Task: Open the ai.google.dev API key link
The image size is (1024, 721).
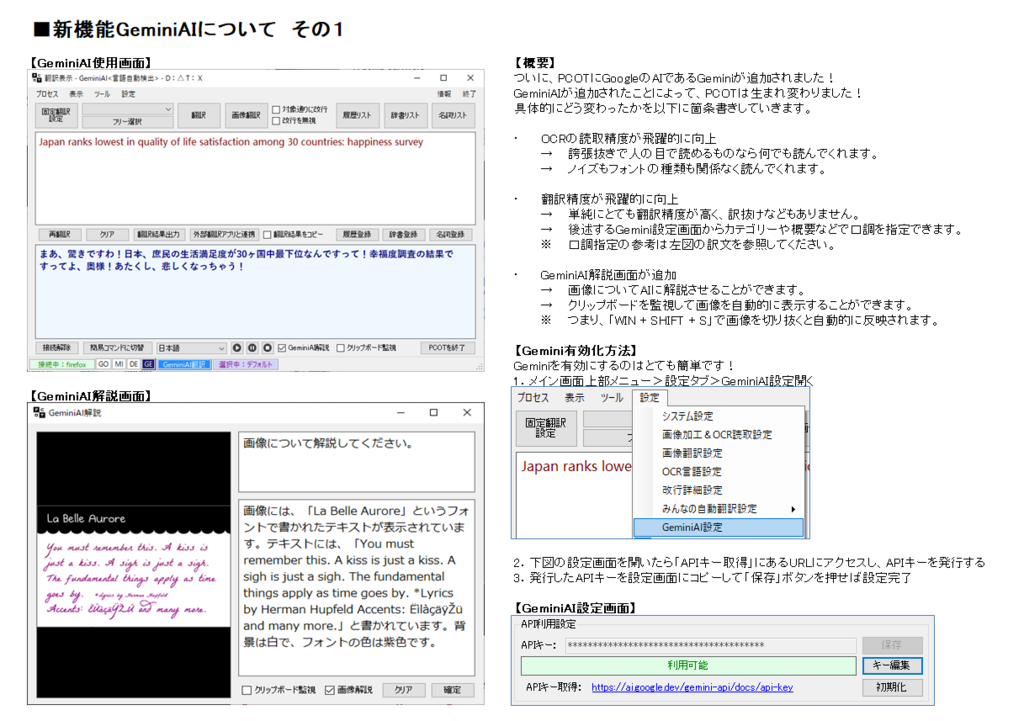Action: click(692, 688)
